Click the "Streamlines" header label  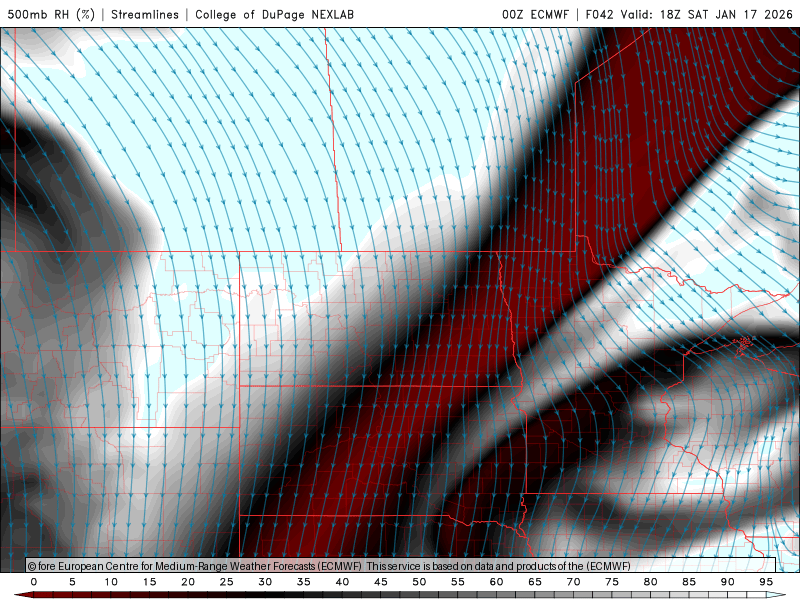point(145,14)
